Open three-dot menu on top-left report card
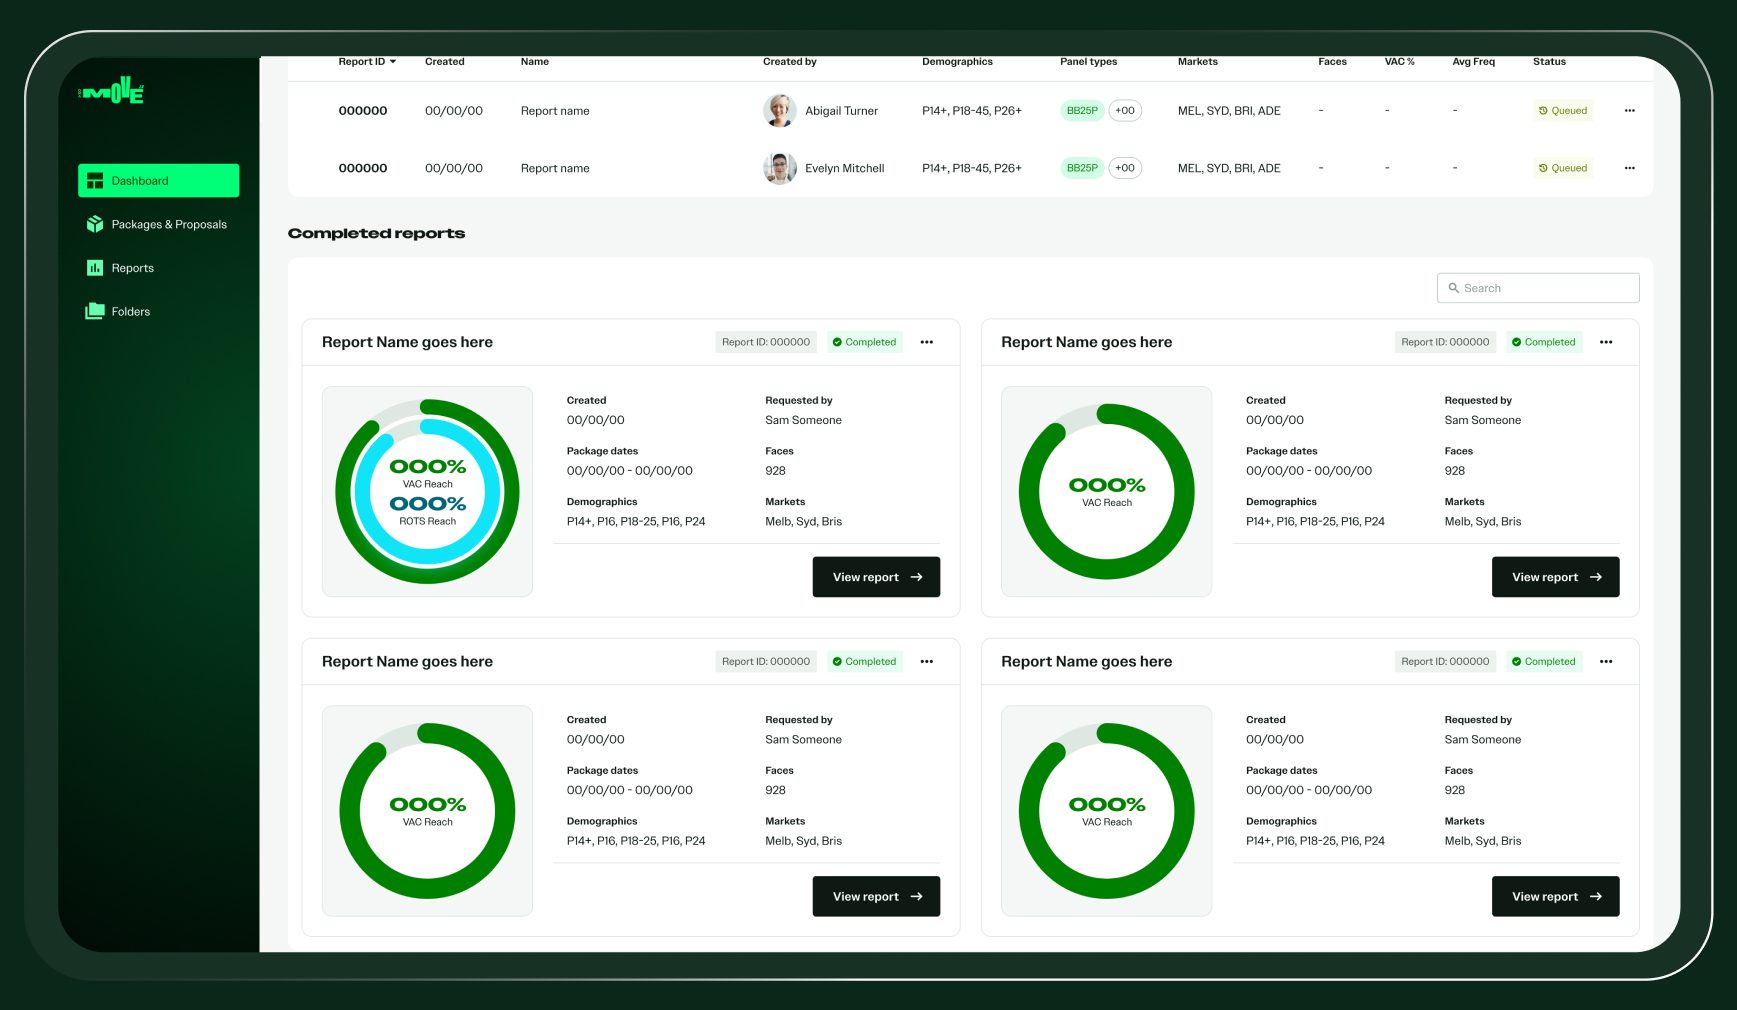 click(x=926, y=342)
